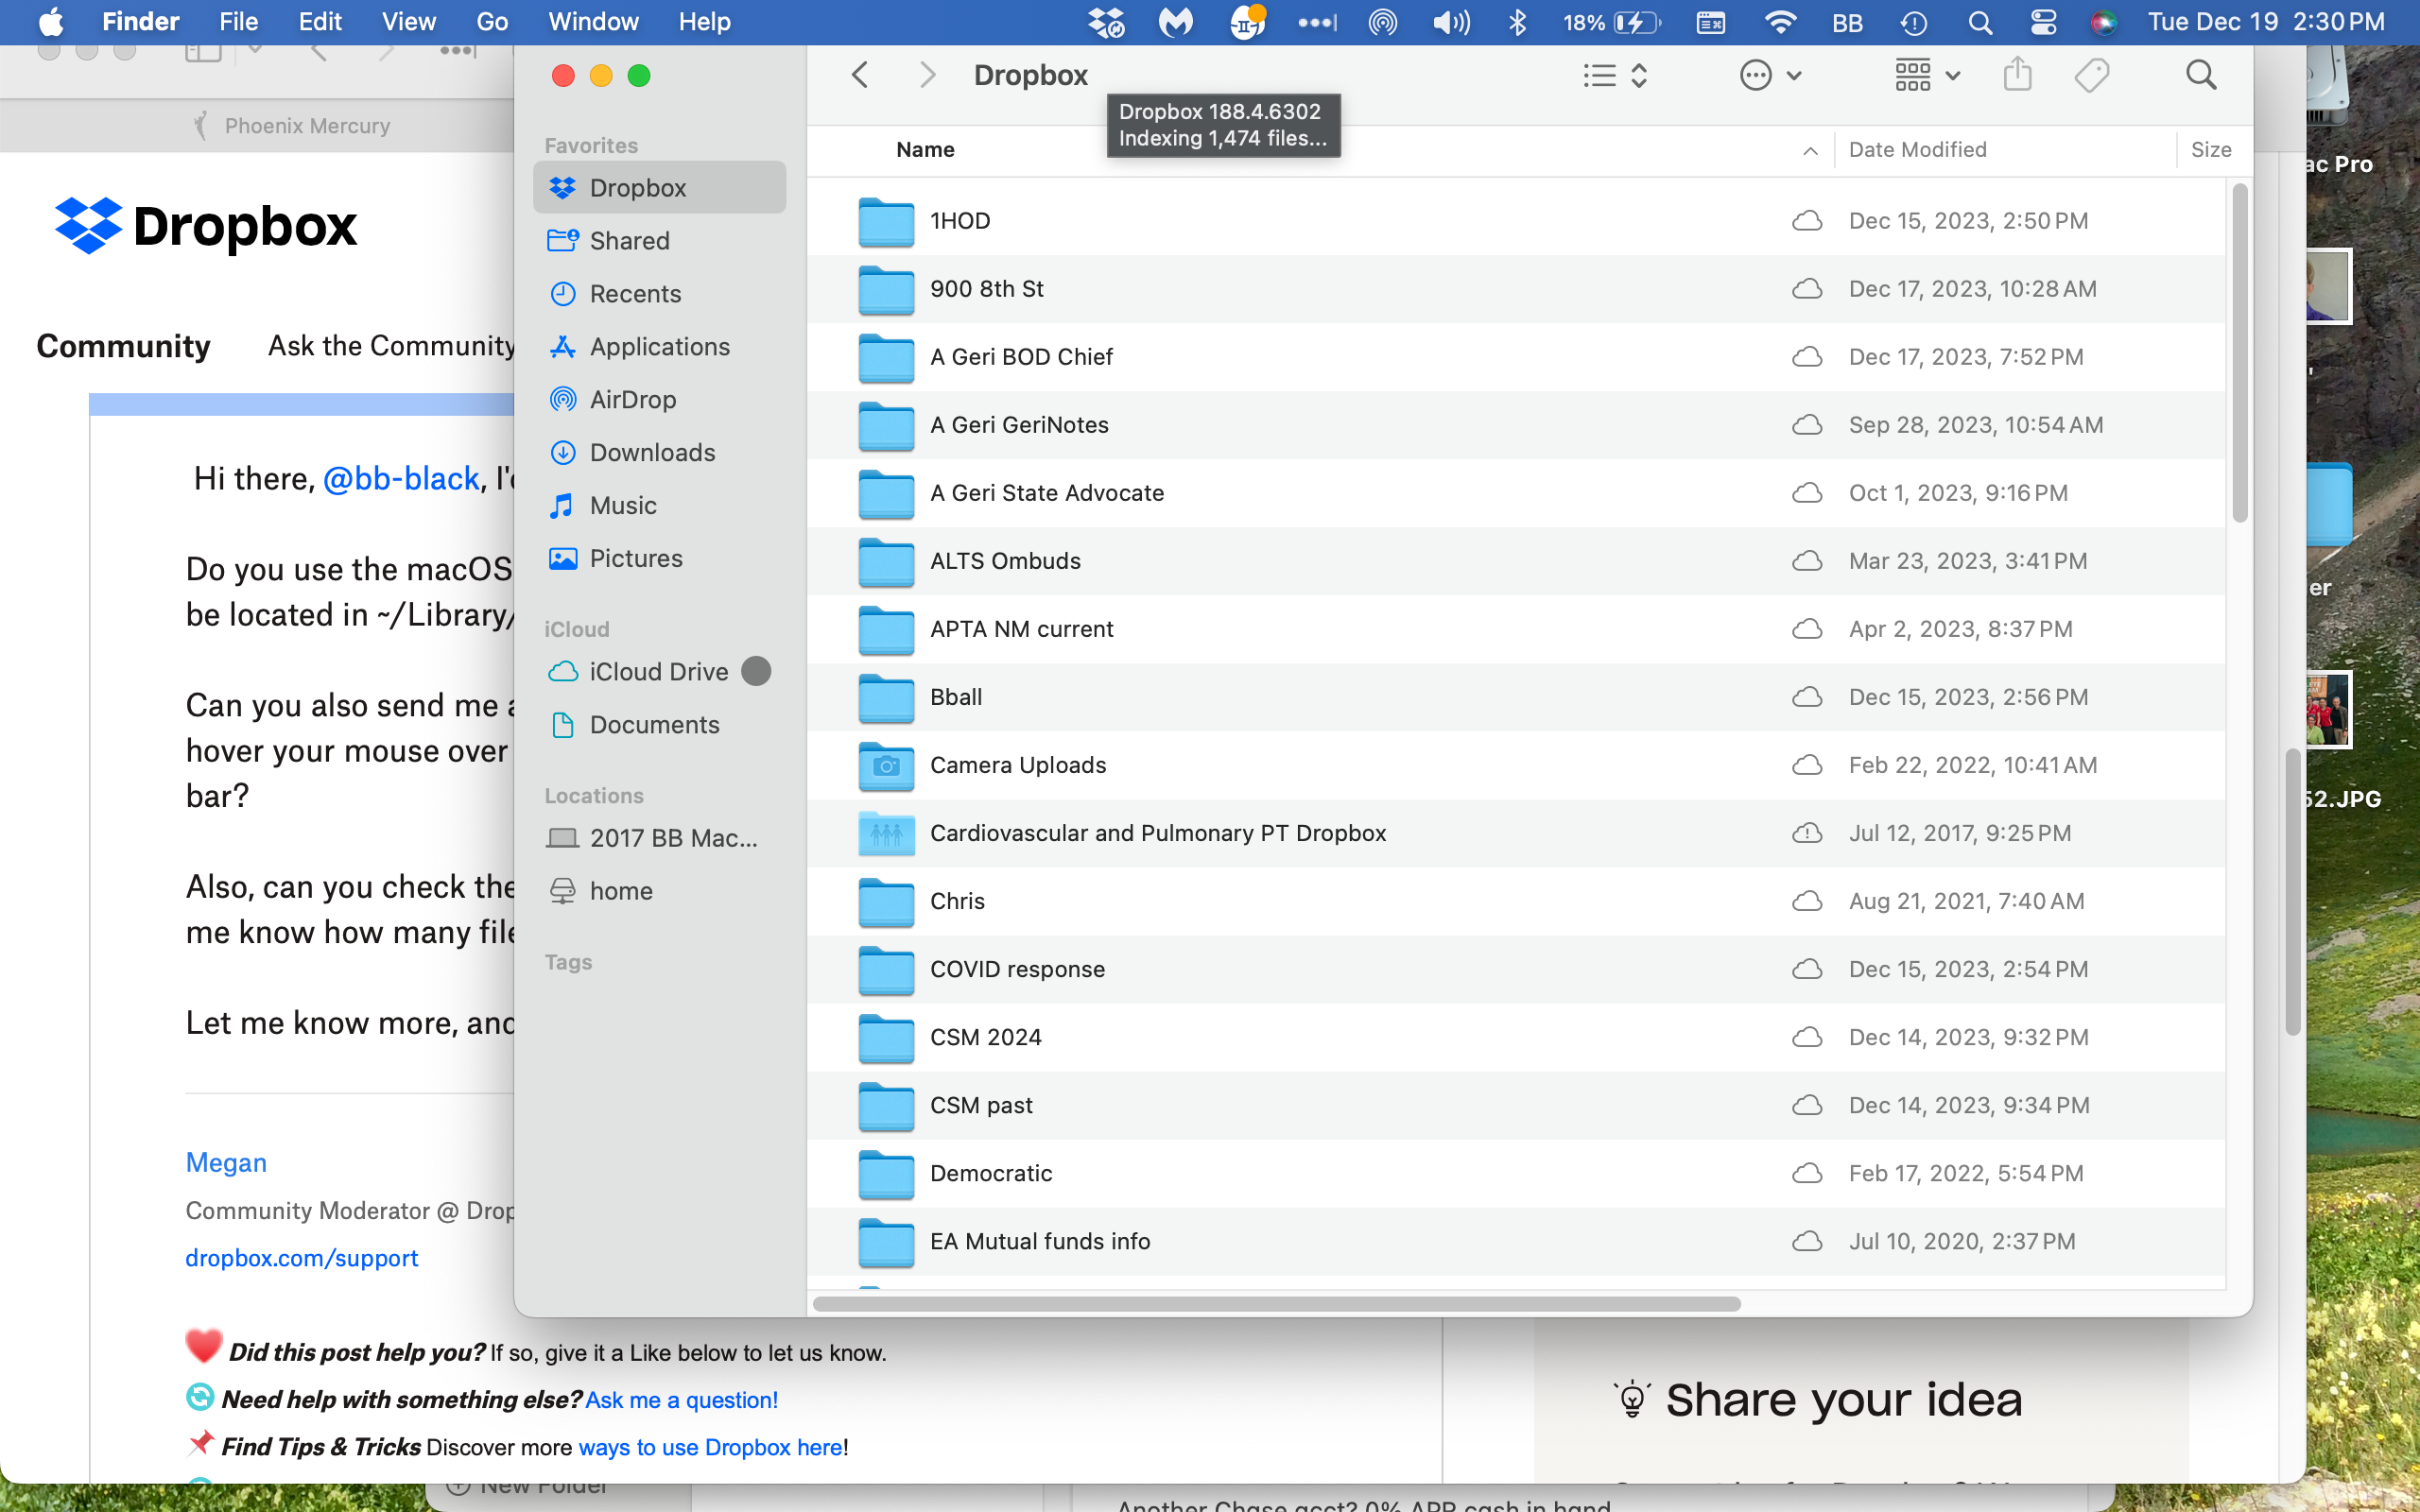Open the Edit menu
Viewport: 2420px width, 1512px height.
pyautogui.click(x=320, y=21)
